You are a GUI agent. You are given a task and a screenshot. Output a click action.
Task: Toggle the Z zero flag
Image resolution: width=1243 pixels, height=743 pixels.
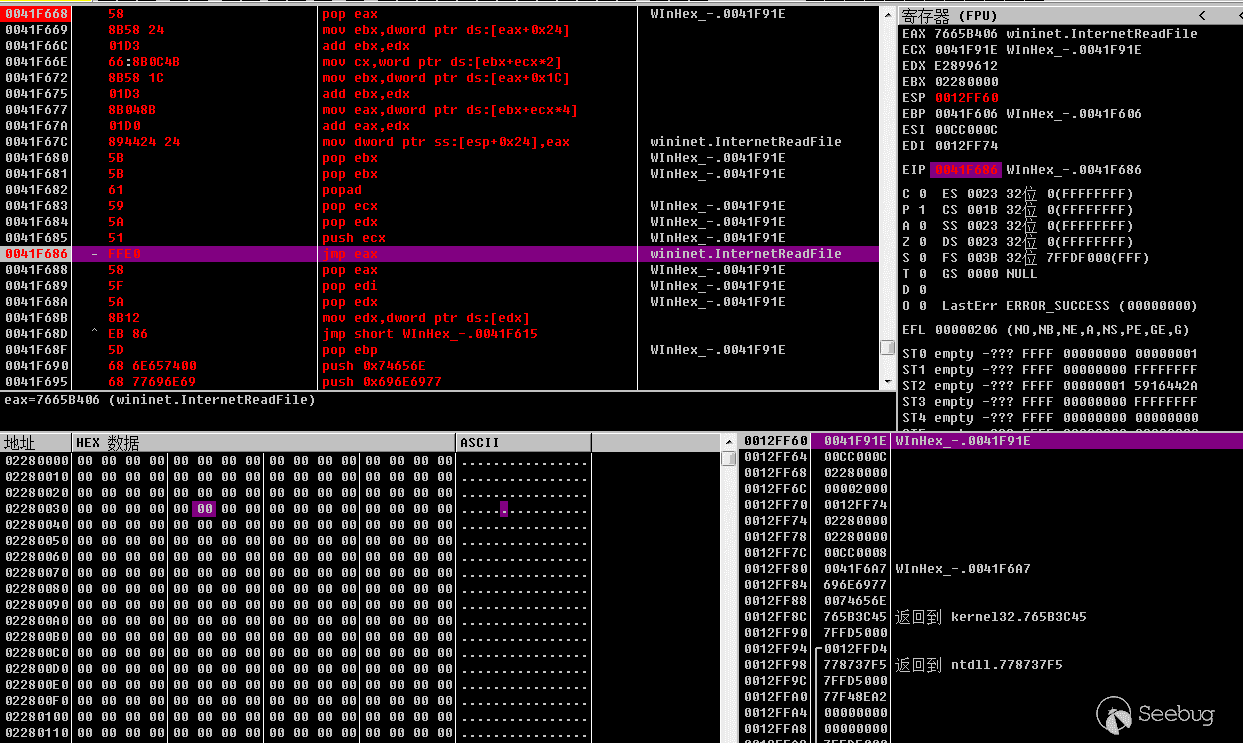[913, 242]
